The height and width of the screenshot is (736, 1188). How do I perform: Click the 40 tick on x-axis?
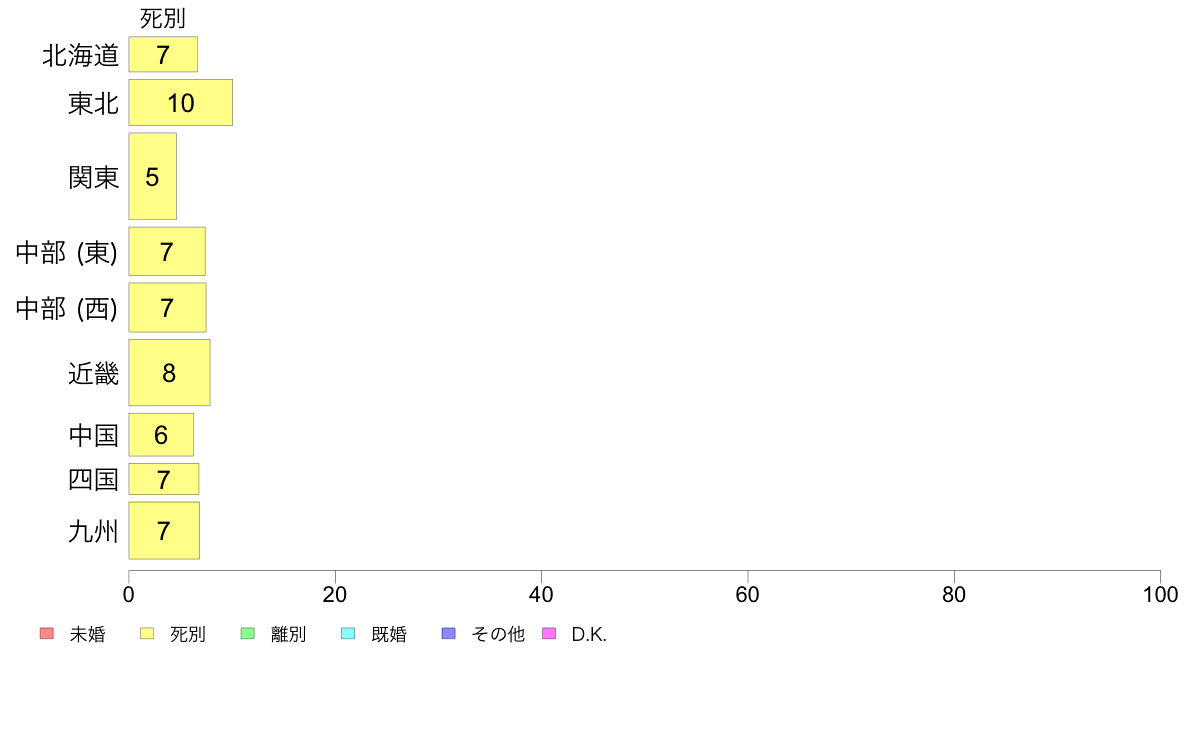pyautogui.click(x=541, y=594)
